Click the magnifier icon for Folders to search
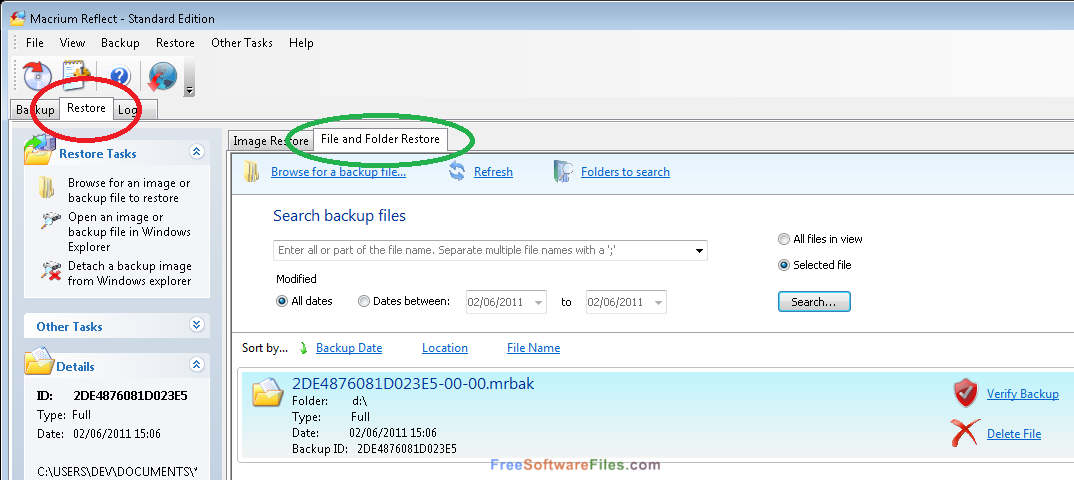1074x480 pixels. (x=562, y=172)
